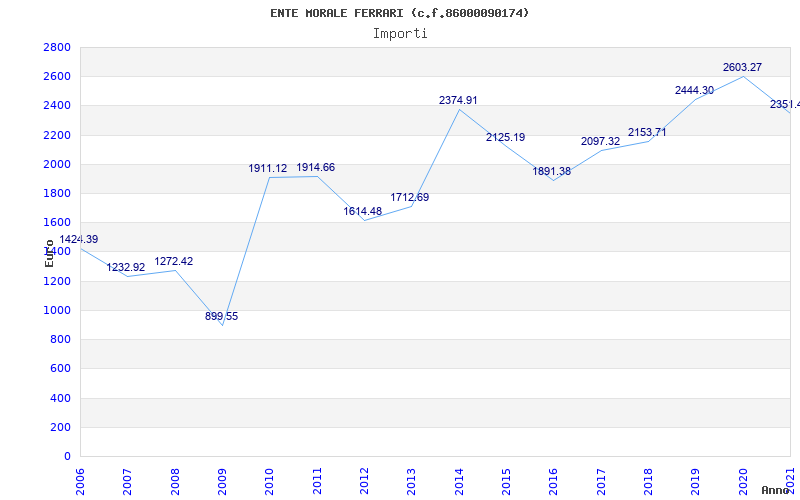
Task: Click x-axis year 2009
Action: coord(222,481)
